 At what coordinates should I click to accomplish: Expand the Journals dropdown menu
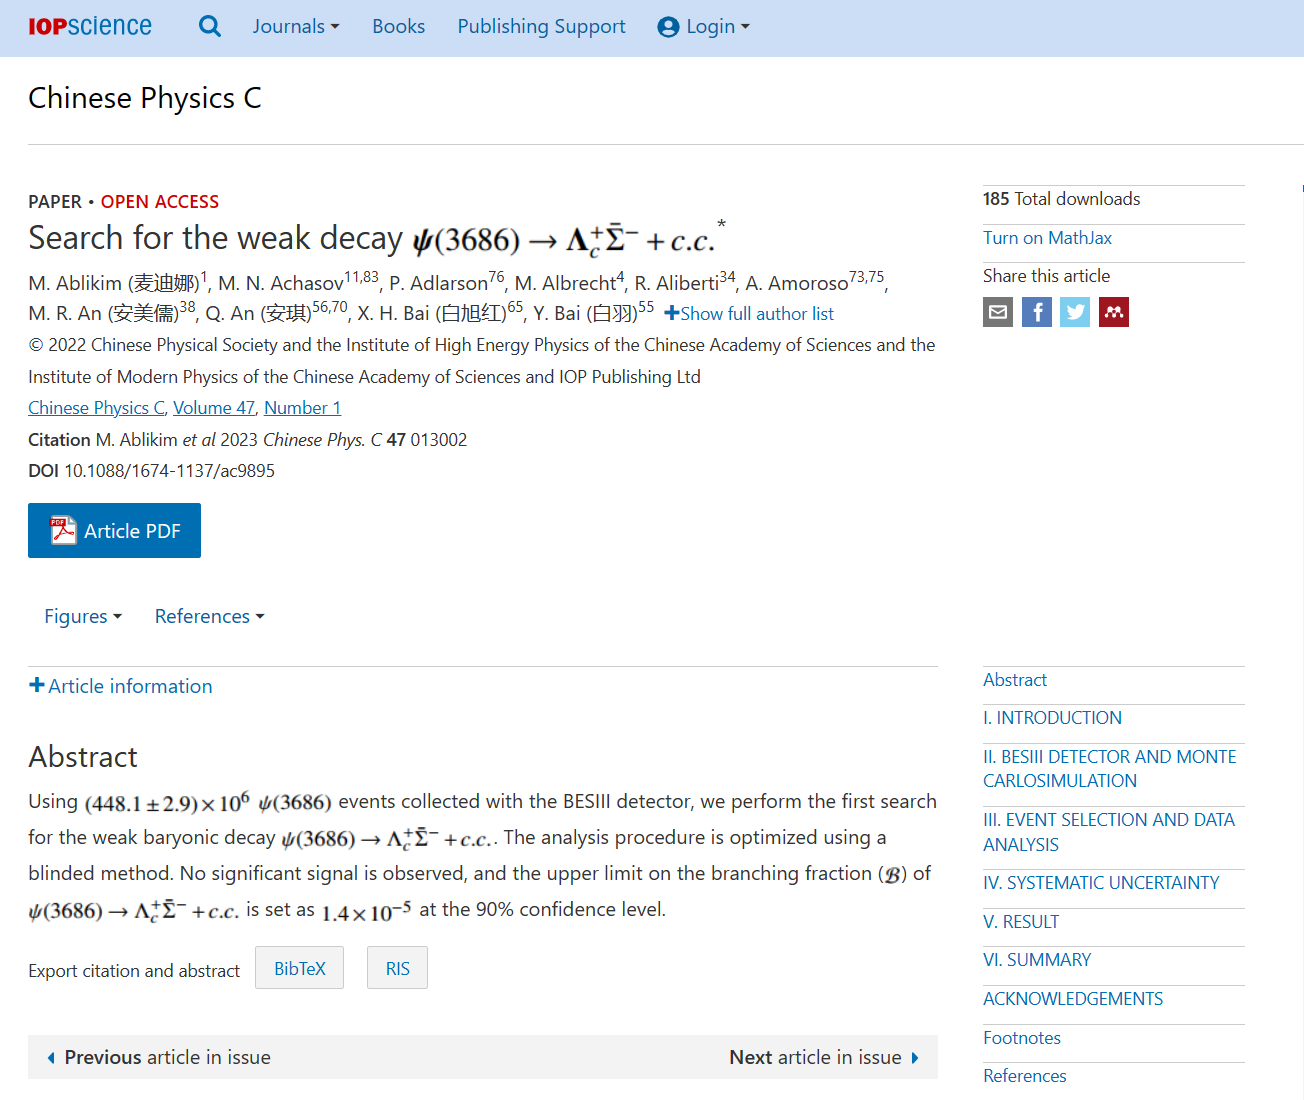pyautogui.click(x=296, y=27)
